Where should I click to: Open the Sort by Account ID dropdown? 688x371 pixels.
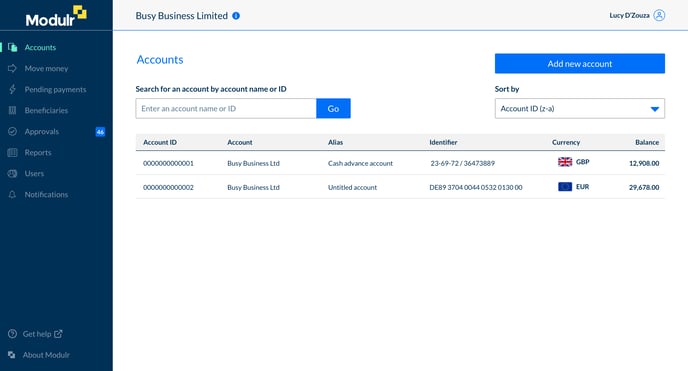(580, 108)
